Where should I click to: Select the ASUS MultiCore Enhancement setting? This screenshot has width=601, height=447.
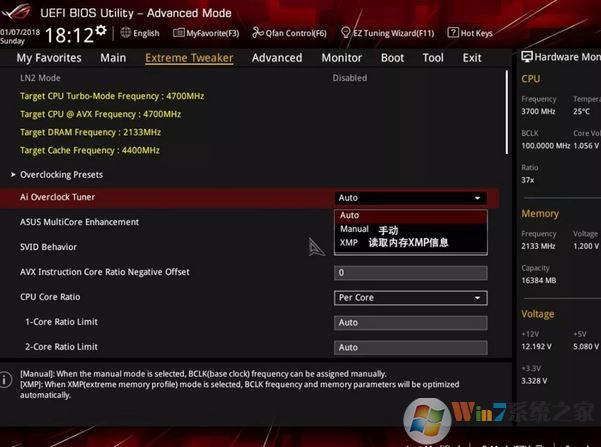coord(80,222)
